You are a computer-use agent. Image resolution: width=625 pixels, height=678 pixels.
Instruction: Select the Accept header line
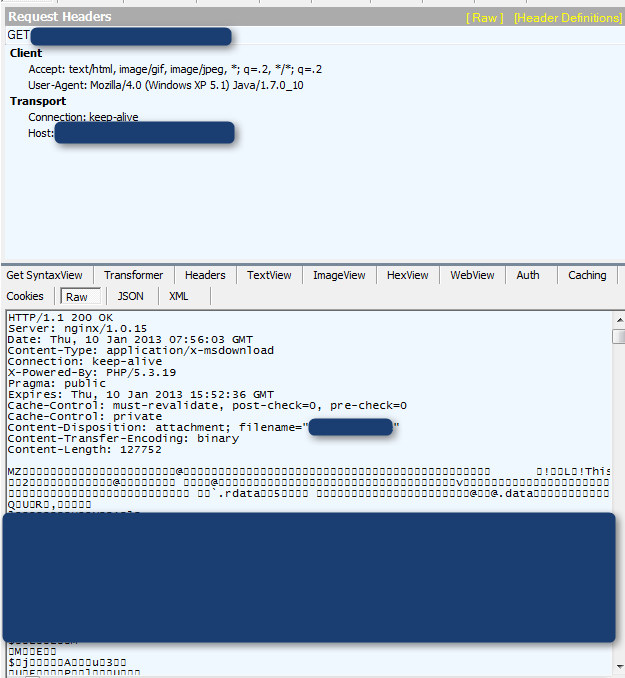175,69
